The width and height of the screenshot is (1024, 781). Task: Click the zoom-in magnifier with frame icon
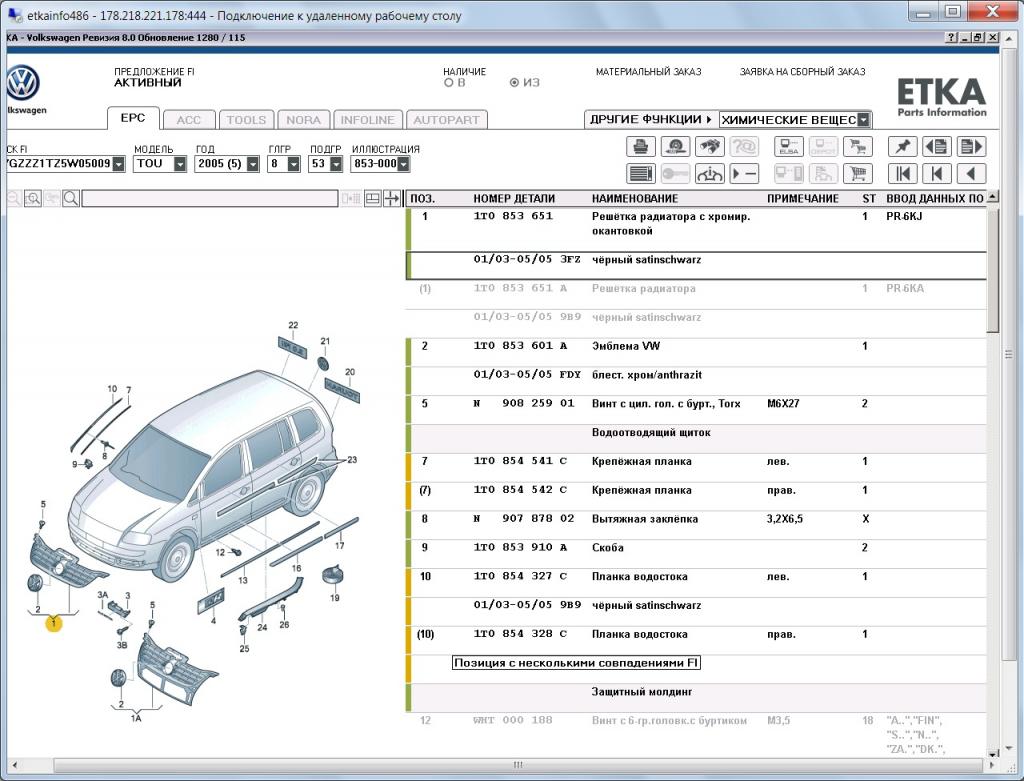point(33,199)
